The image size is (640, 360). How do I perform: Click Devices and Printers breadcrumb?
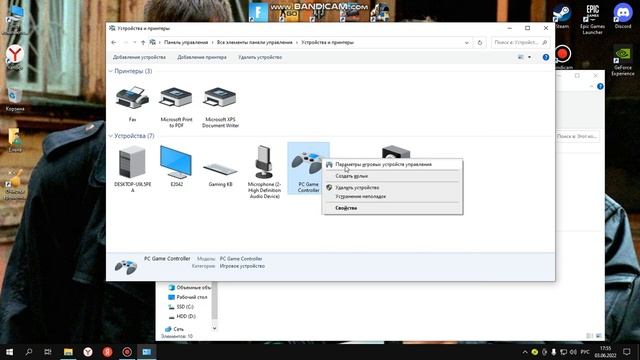328,42
